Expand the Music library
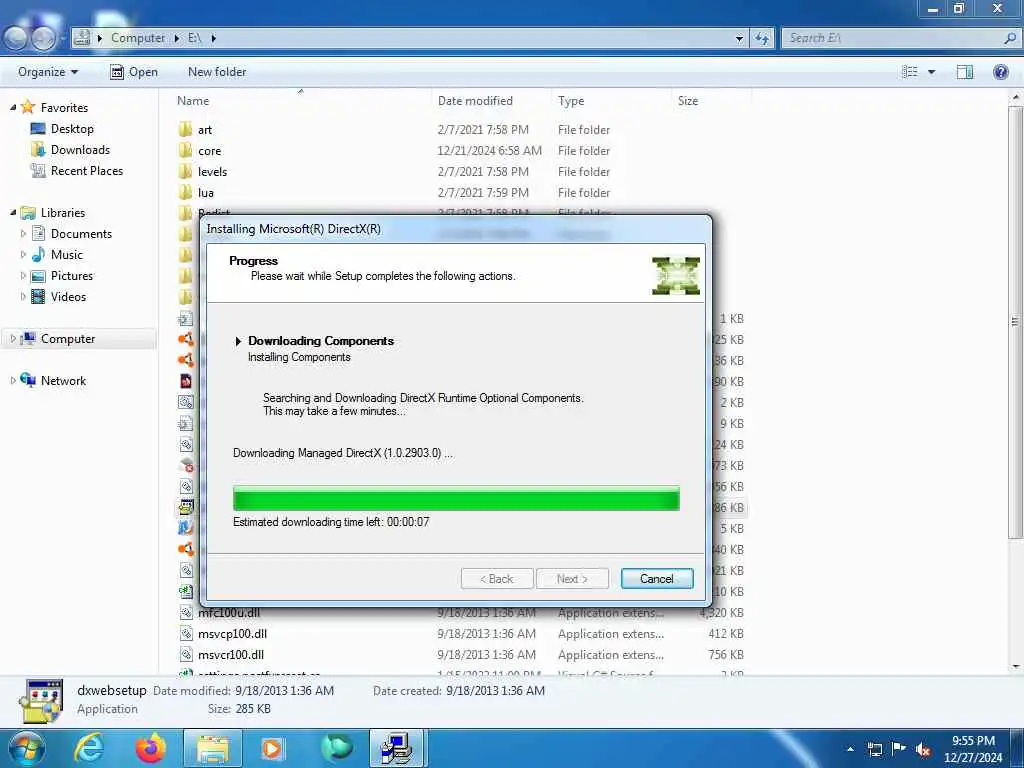Screen dimensions: 1024x768 click(x=24, y=254)
